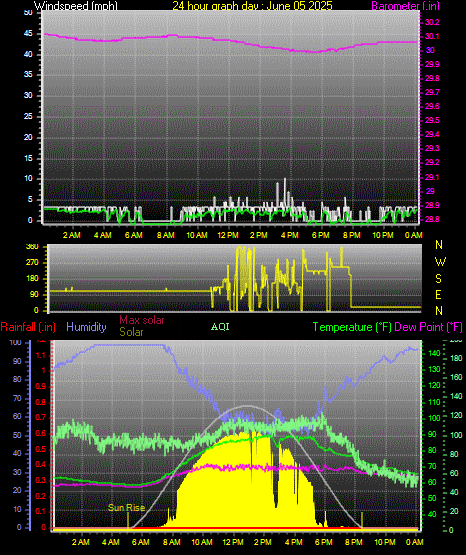Click barometer axis value '29.5'

click(x=432, y=120)
